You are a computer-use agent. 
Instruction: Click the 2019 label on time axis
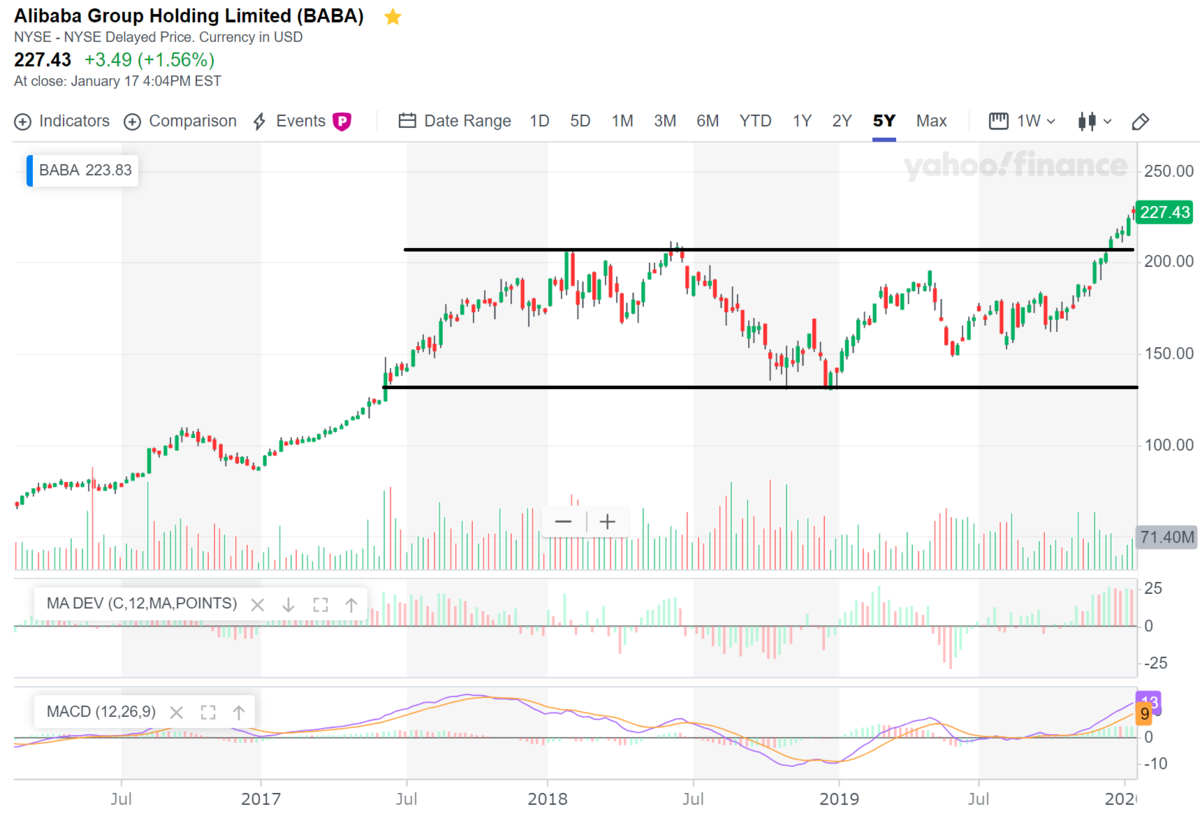839,801
